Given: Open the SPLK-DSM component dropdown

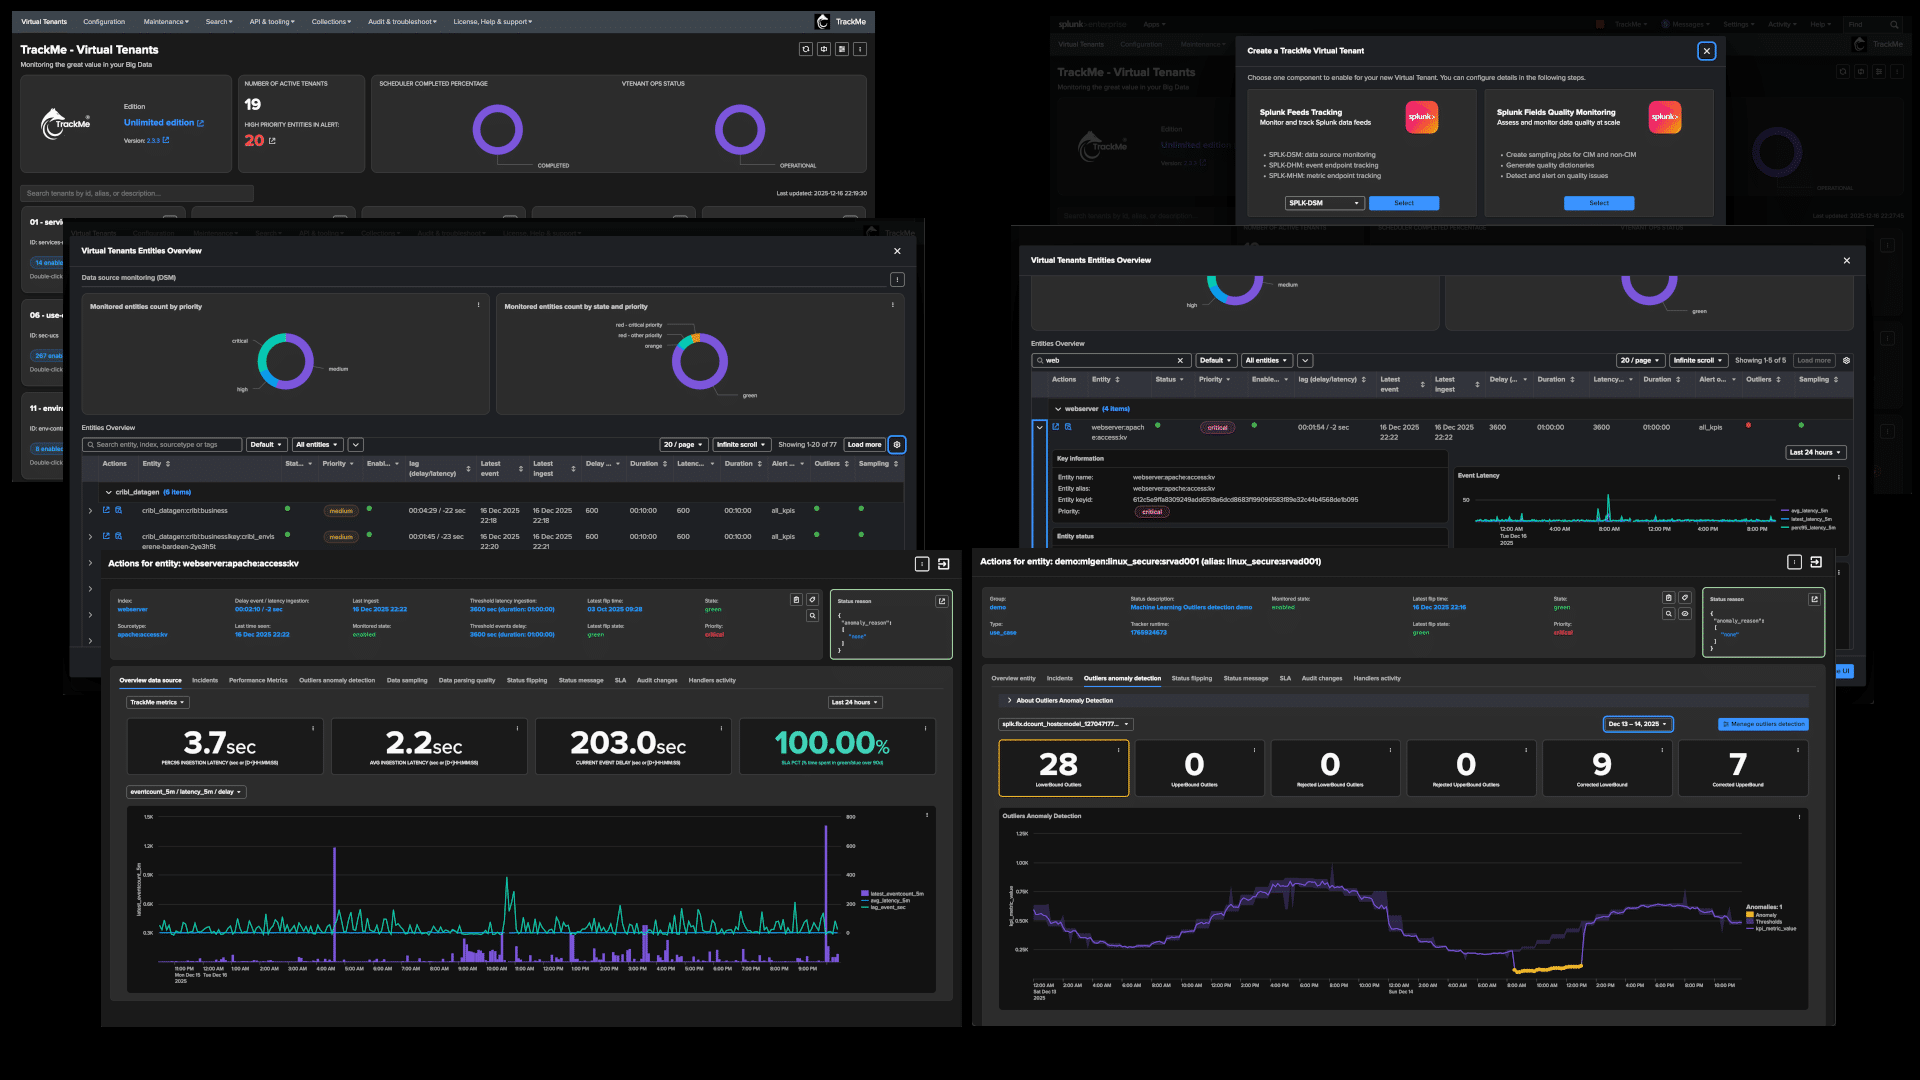Looking at the screenshot, I should click(1324, 203).
